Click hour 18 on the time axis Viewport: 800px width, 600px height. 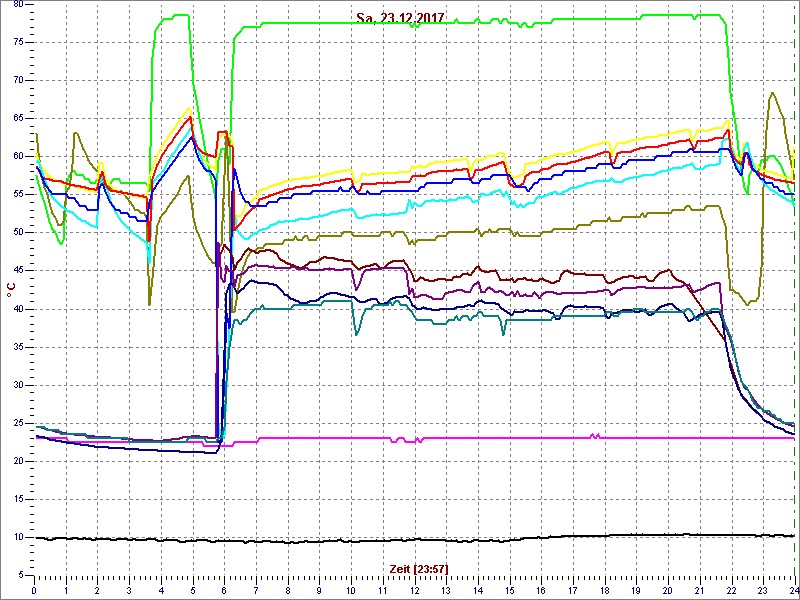[605, 589]
